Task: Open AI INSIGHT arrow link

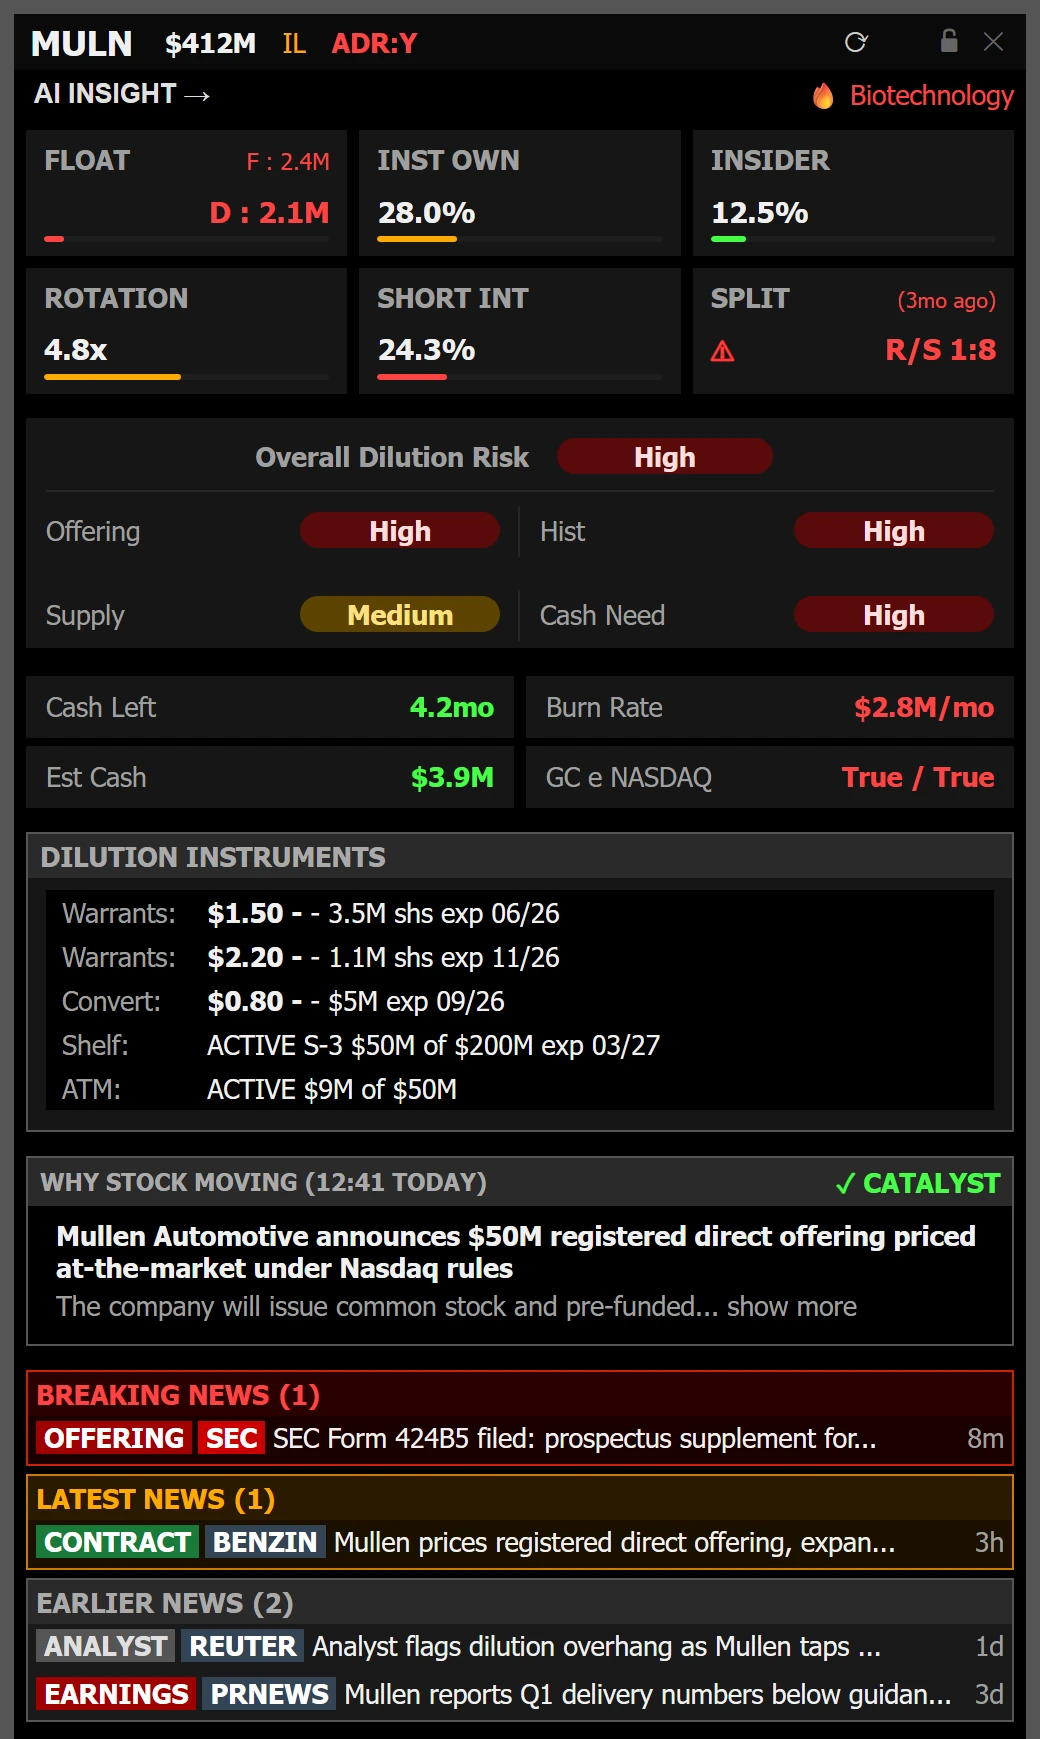Action: [x=122, y=94]
